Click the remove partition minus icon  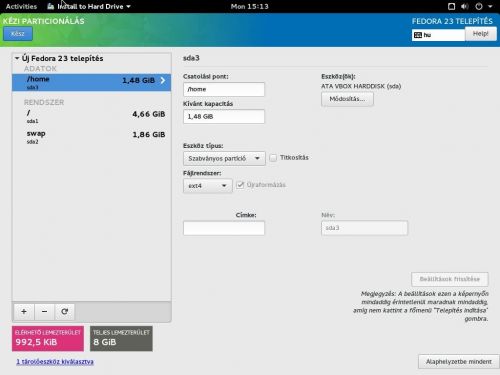tap(44, 311)
